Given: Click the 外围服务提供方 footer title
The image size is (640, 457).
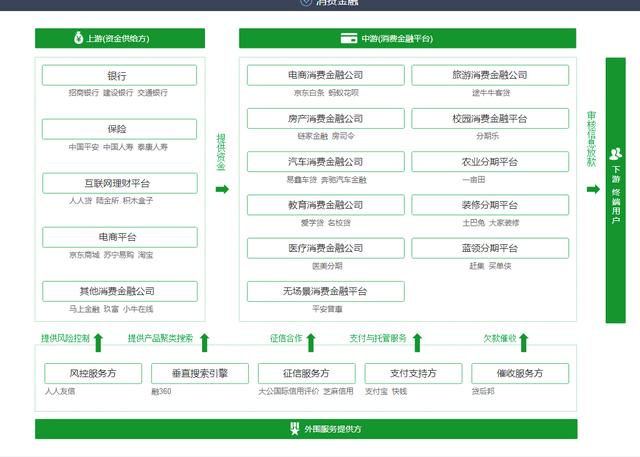Looking at the screenshot, I should [333, 429].
